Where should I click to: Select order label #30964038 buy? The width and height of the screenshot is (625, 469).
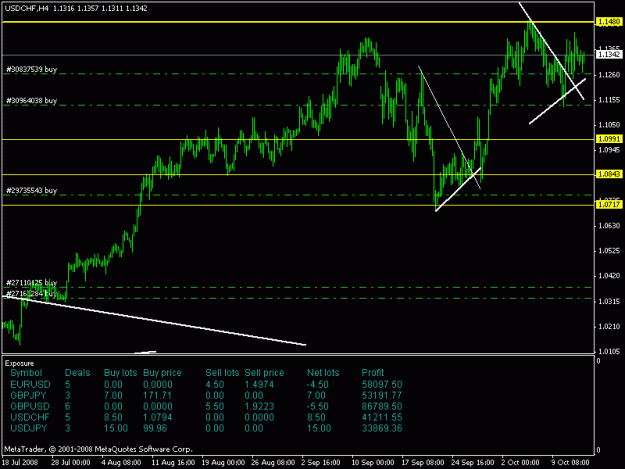(31, 101)
